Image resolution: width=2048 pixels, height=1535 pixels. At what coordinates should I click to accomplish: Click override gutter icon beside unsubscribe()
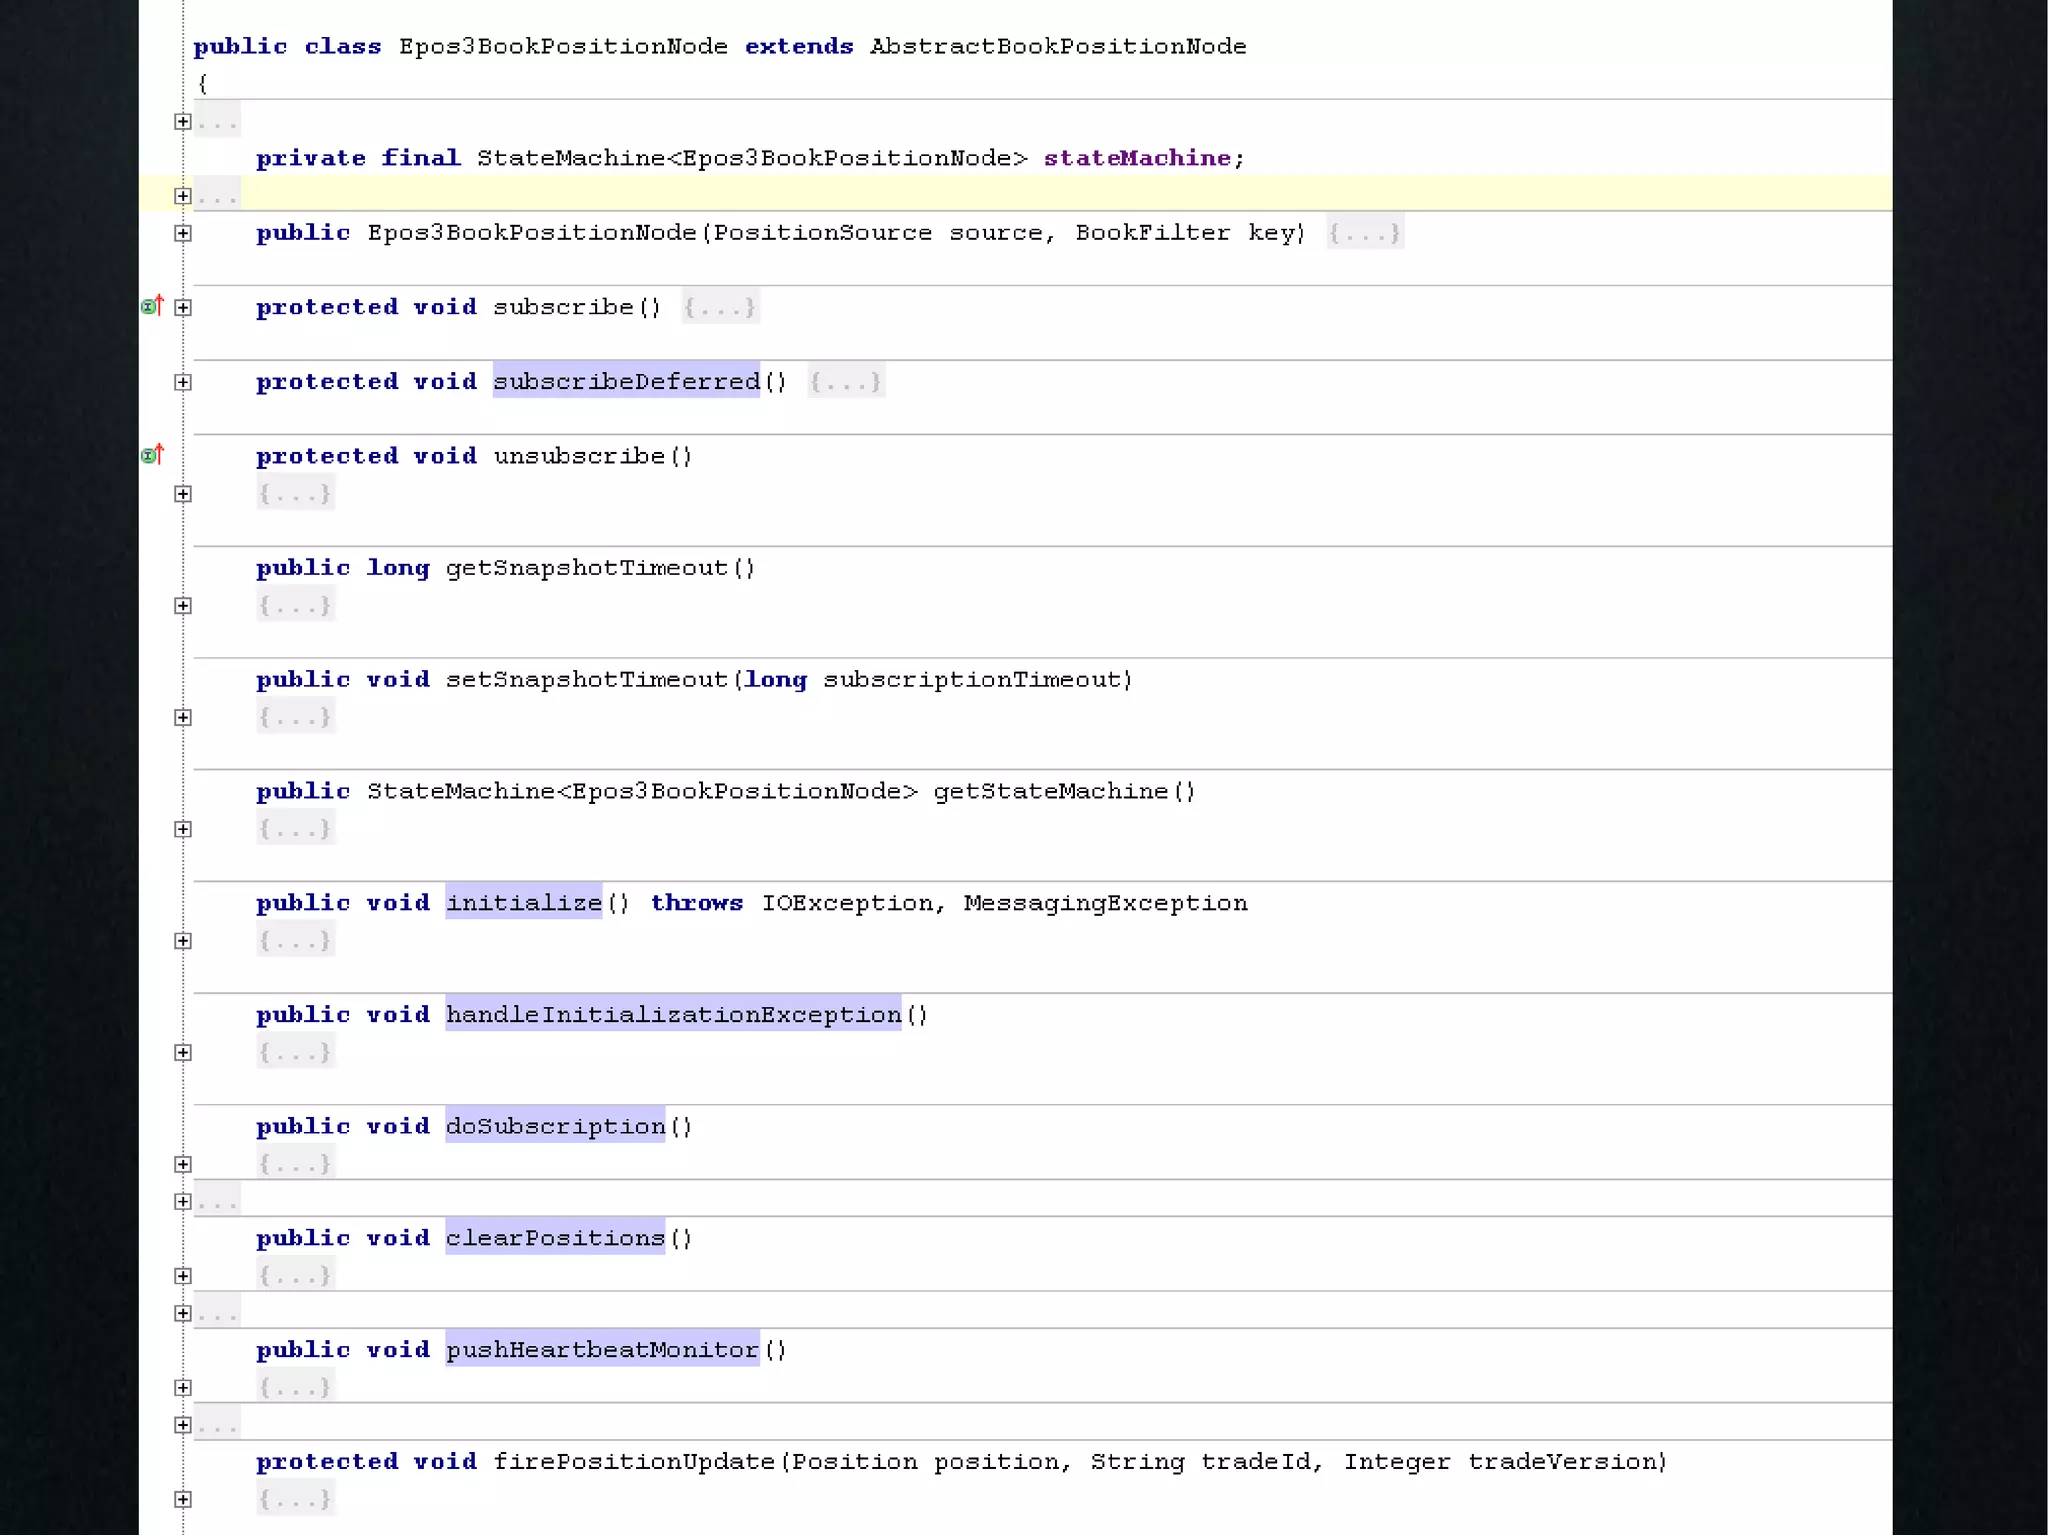tap(152, 455)
